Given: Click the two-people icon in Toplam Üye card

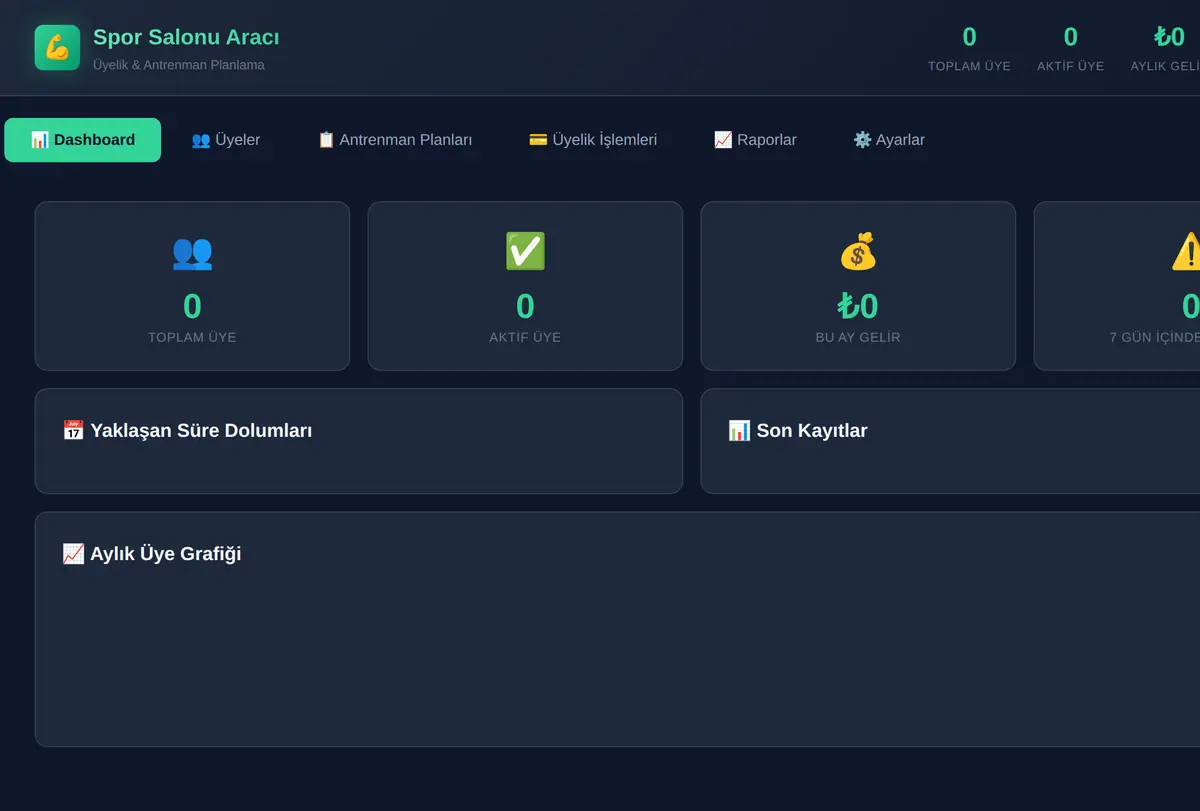Looking at the screenshot, I should (x=192, y=252).
